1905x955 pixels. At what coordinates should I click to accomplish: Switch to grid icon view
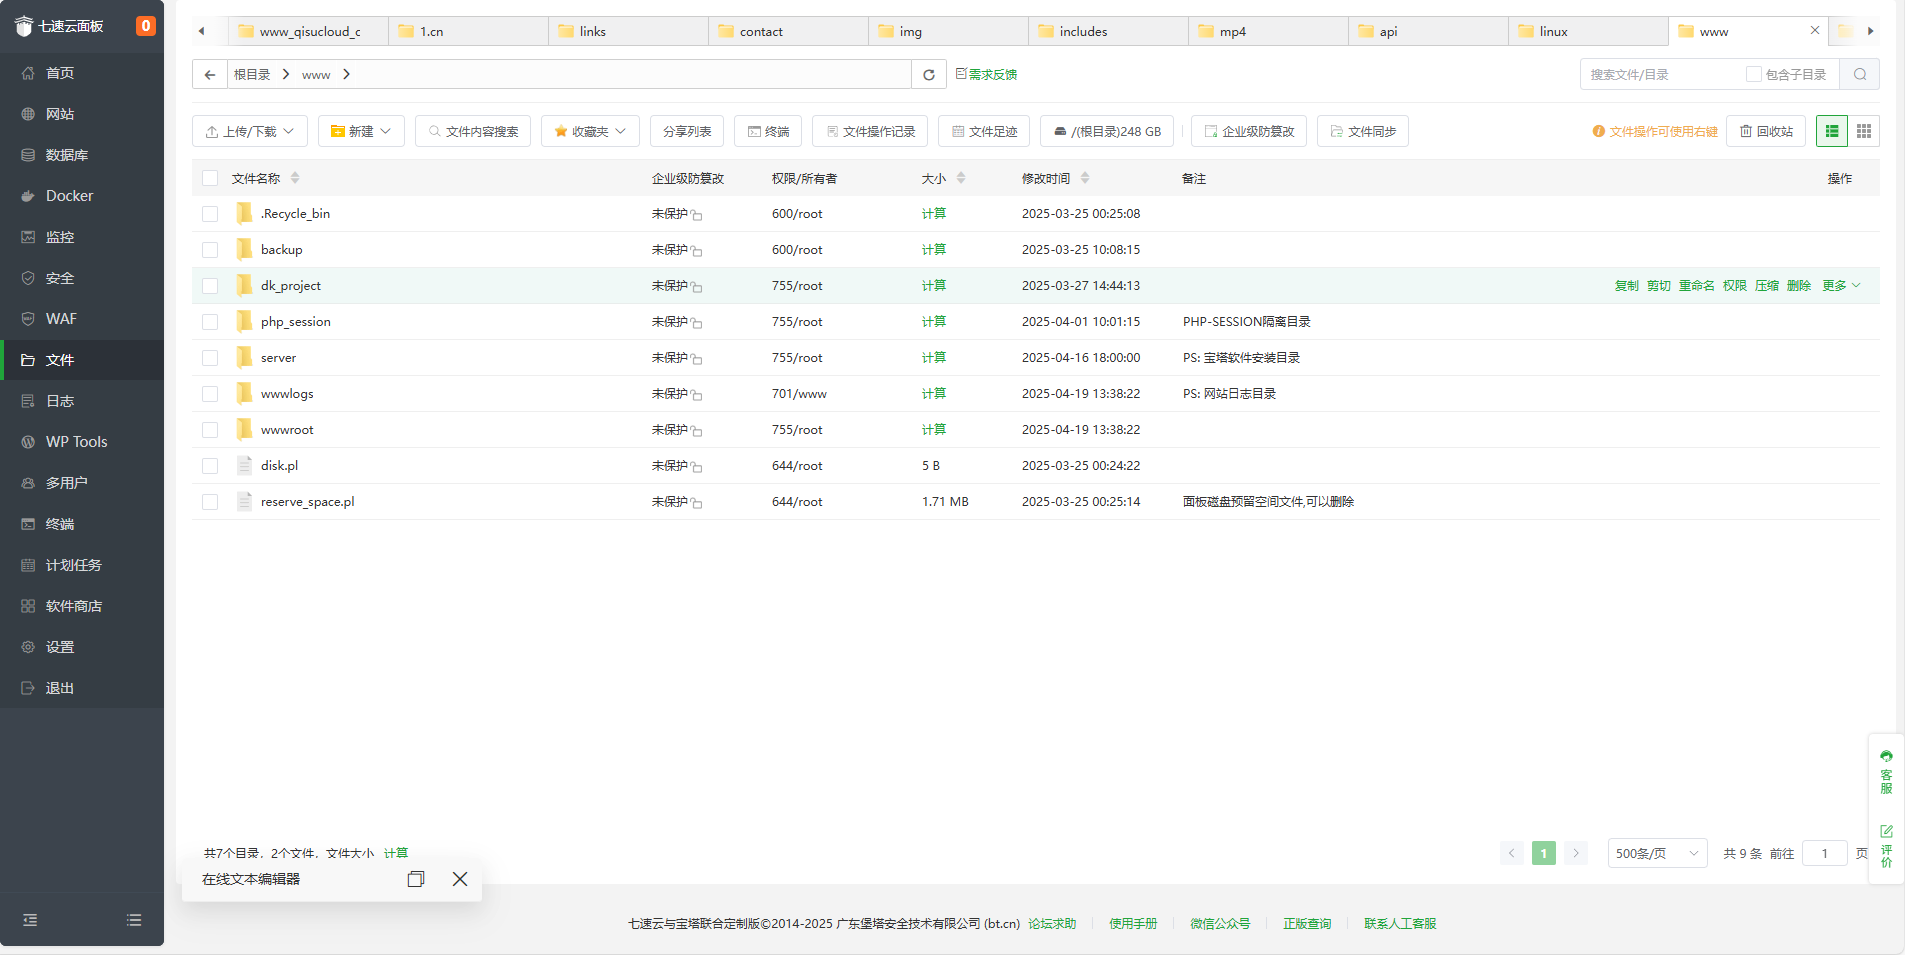[1864, 131]
